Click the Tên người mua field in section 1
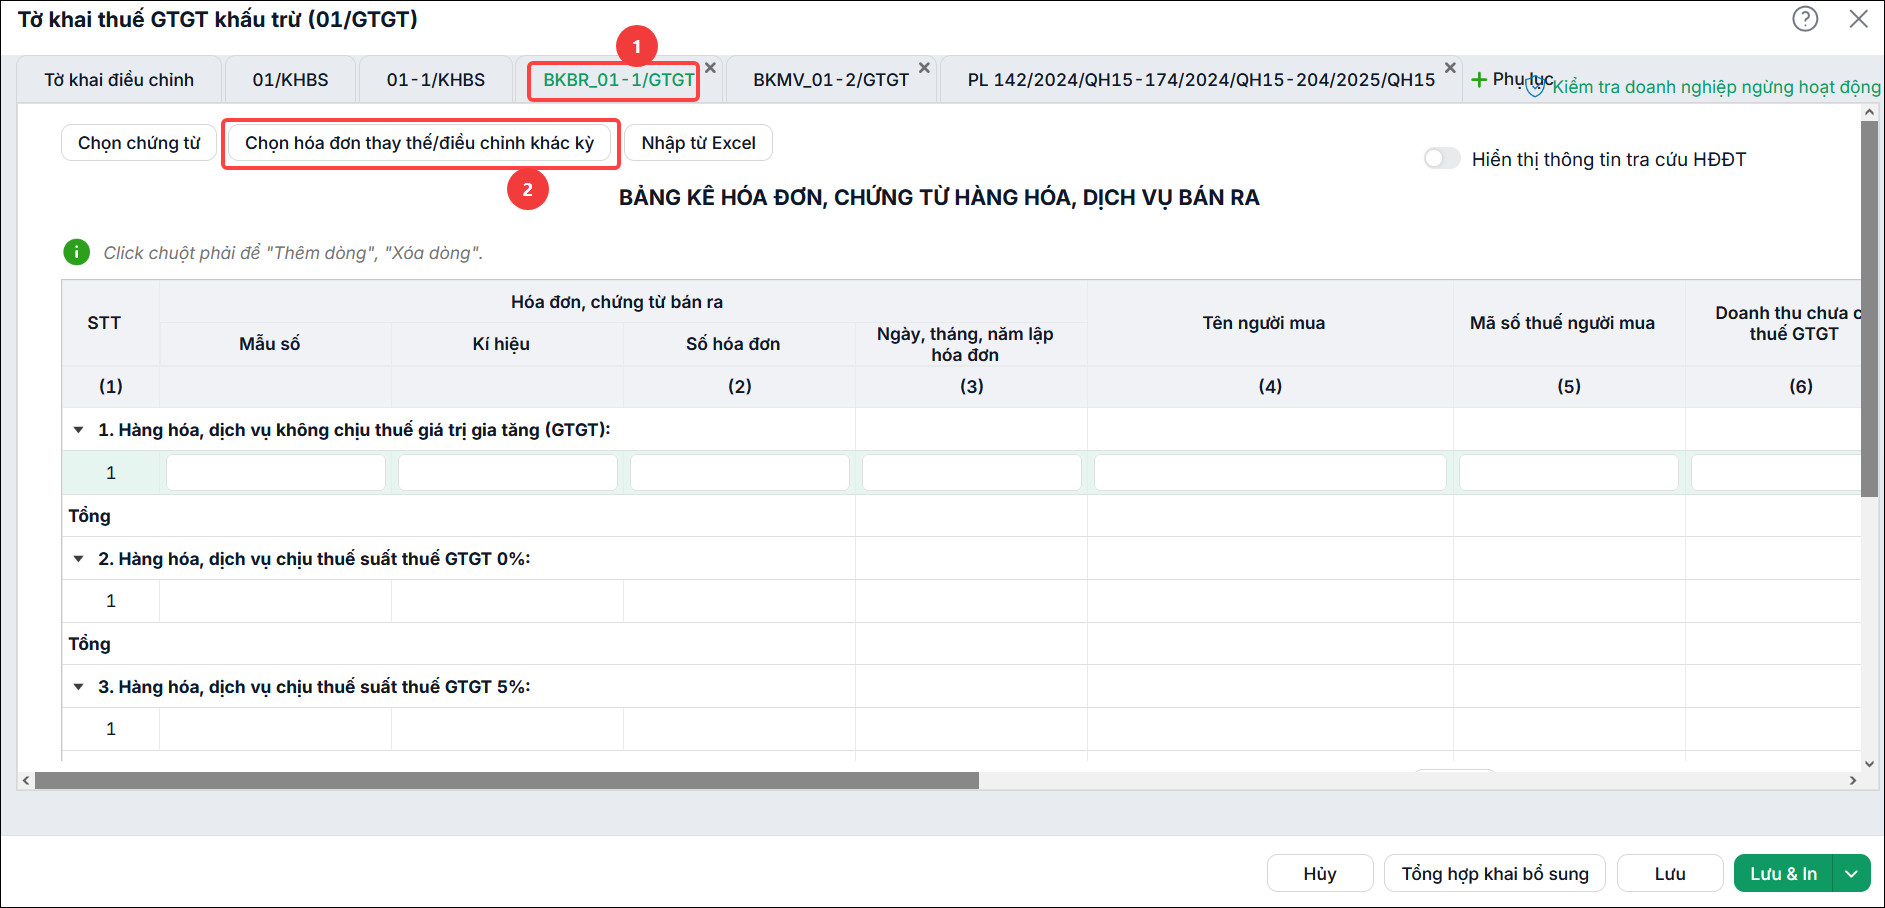The image size is (1885, 908). pyautogui.click(x=1270, y=472)
